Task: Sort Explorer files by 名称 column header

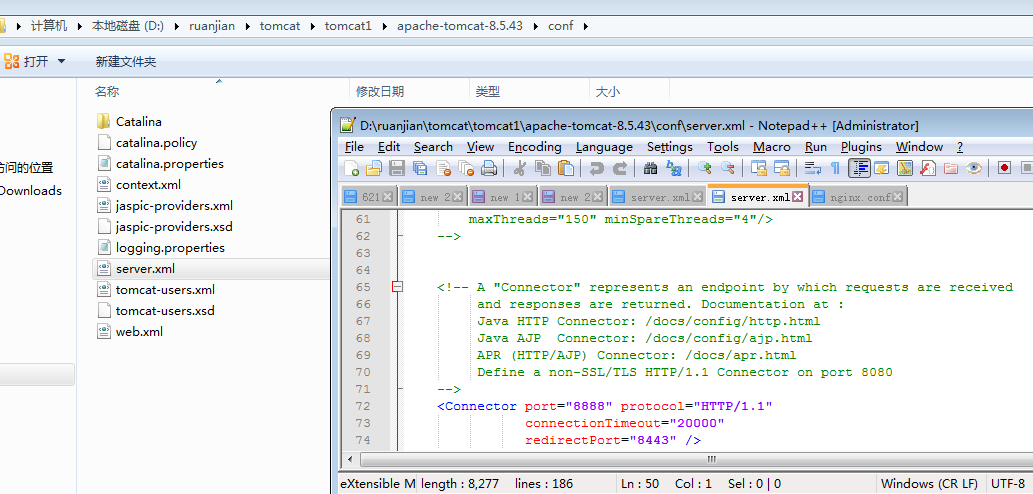Action: (x=107, y=92)
